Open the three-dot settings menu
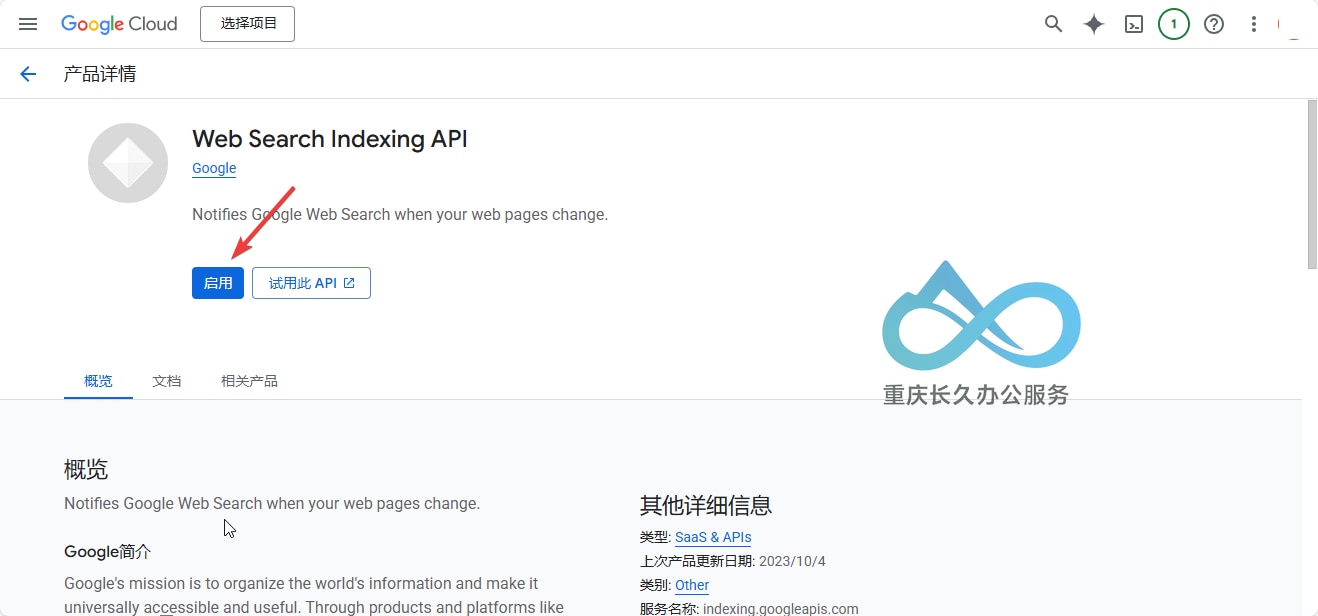This screenshot has height=616, width=1318. [x=1254, y=24]
